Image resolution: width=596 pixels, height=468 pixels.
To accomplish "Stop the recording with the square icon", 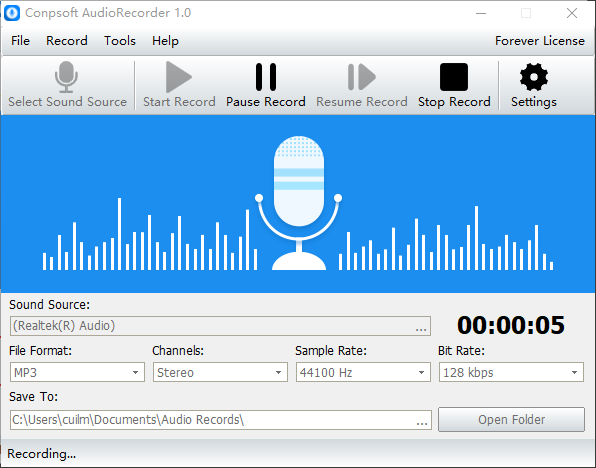I will pyautogui.click(x=454, y=77).
